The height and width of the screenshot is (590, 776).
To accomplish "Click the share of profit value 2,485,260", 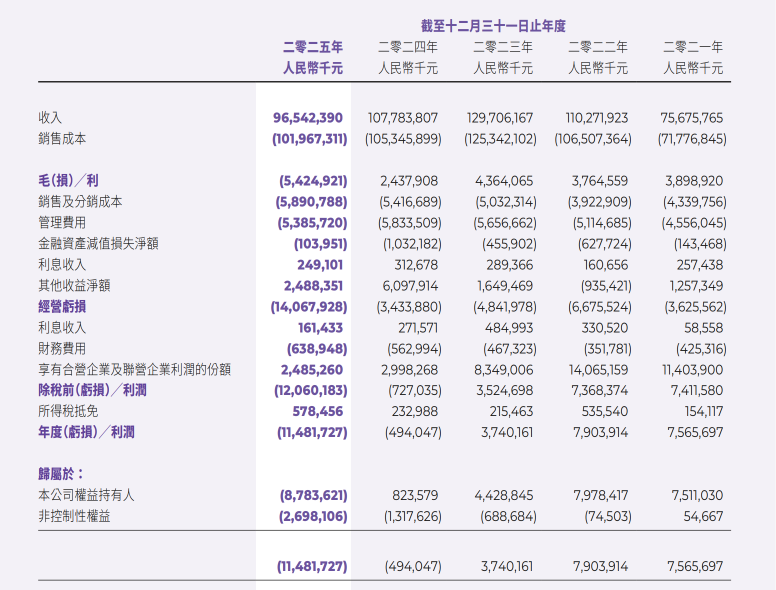I will click(312, 370).
